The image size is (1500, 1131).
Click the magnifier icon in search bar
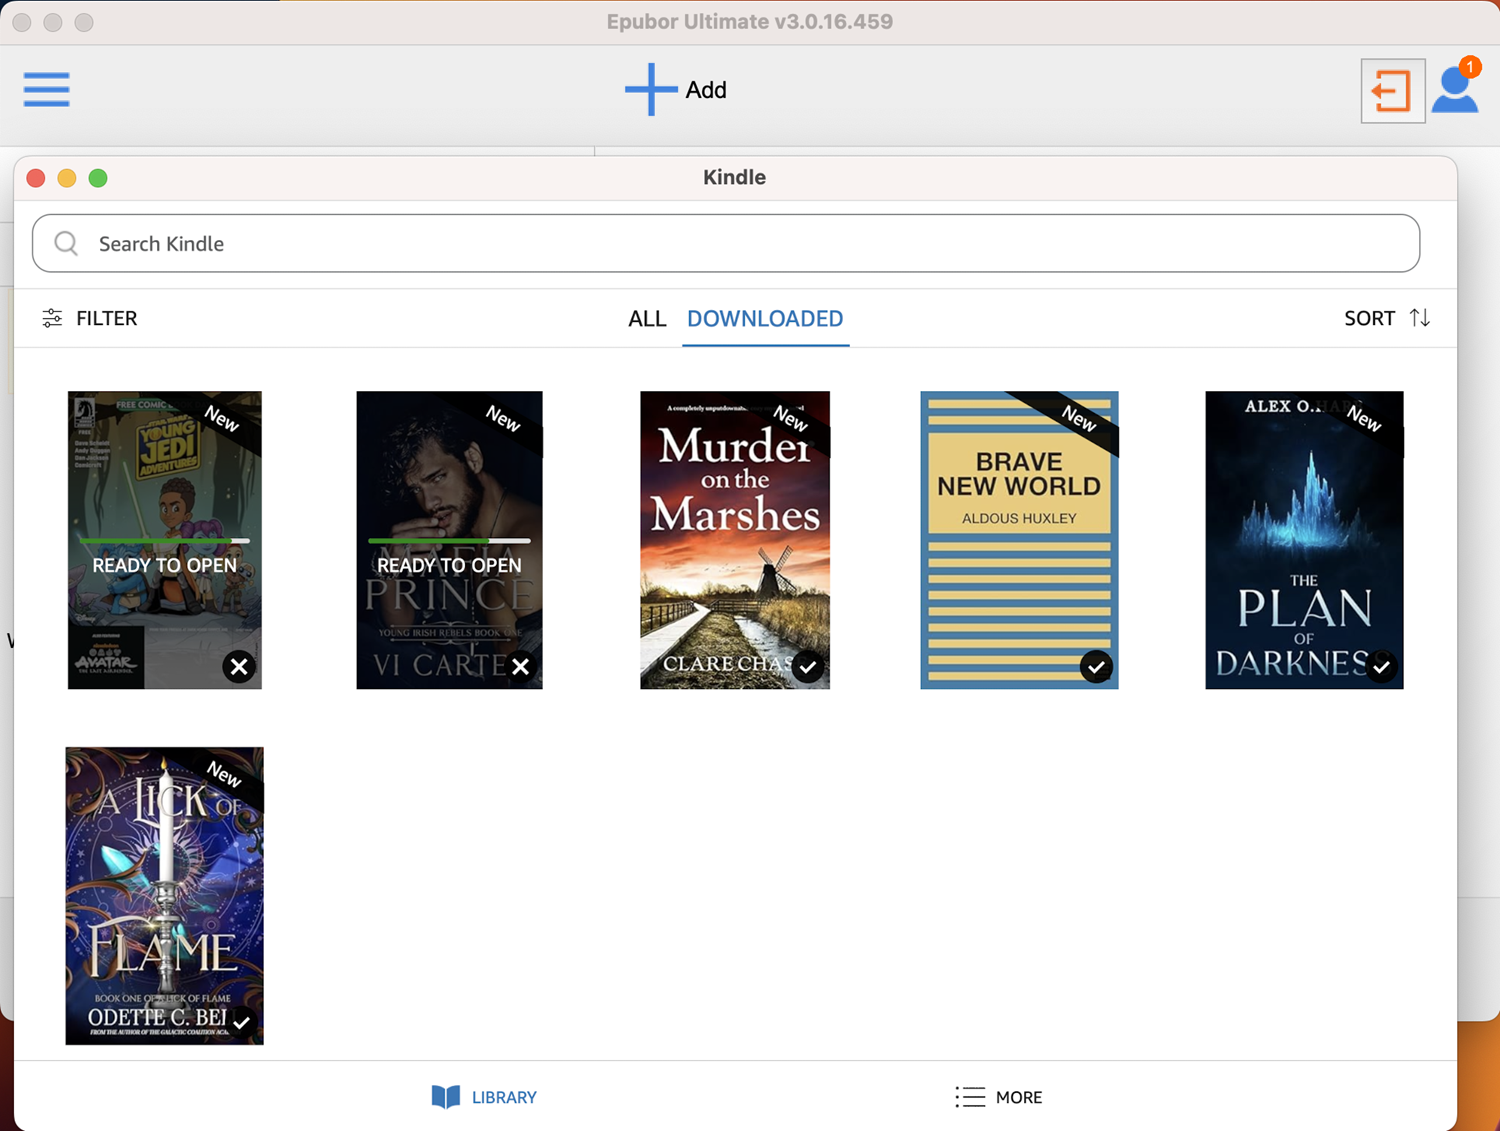click(x=66, y=243)
